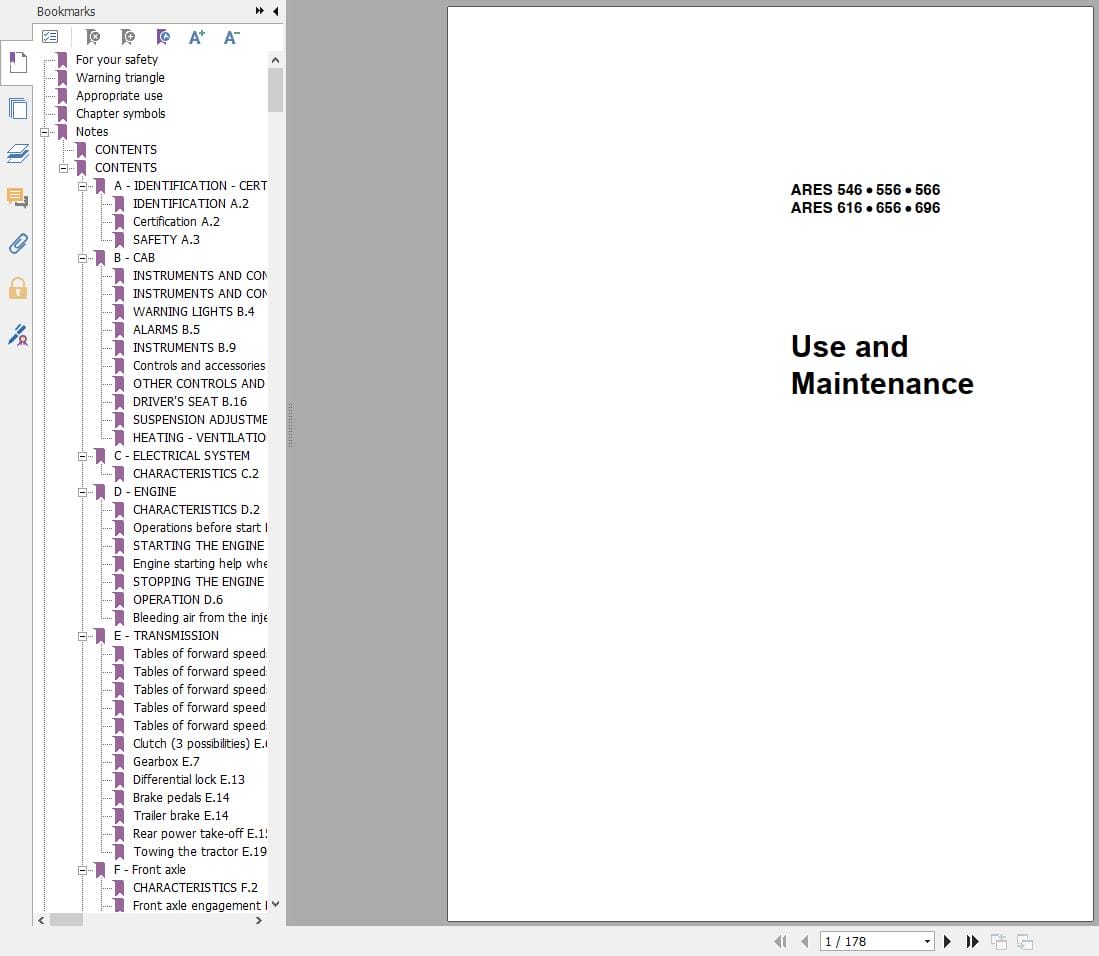1099x956 pixels.
Task: Click the delete bookmark icon
Action: click(93, 36)
